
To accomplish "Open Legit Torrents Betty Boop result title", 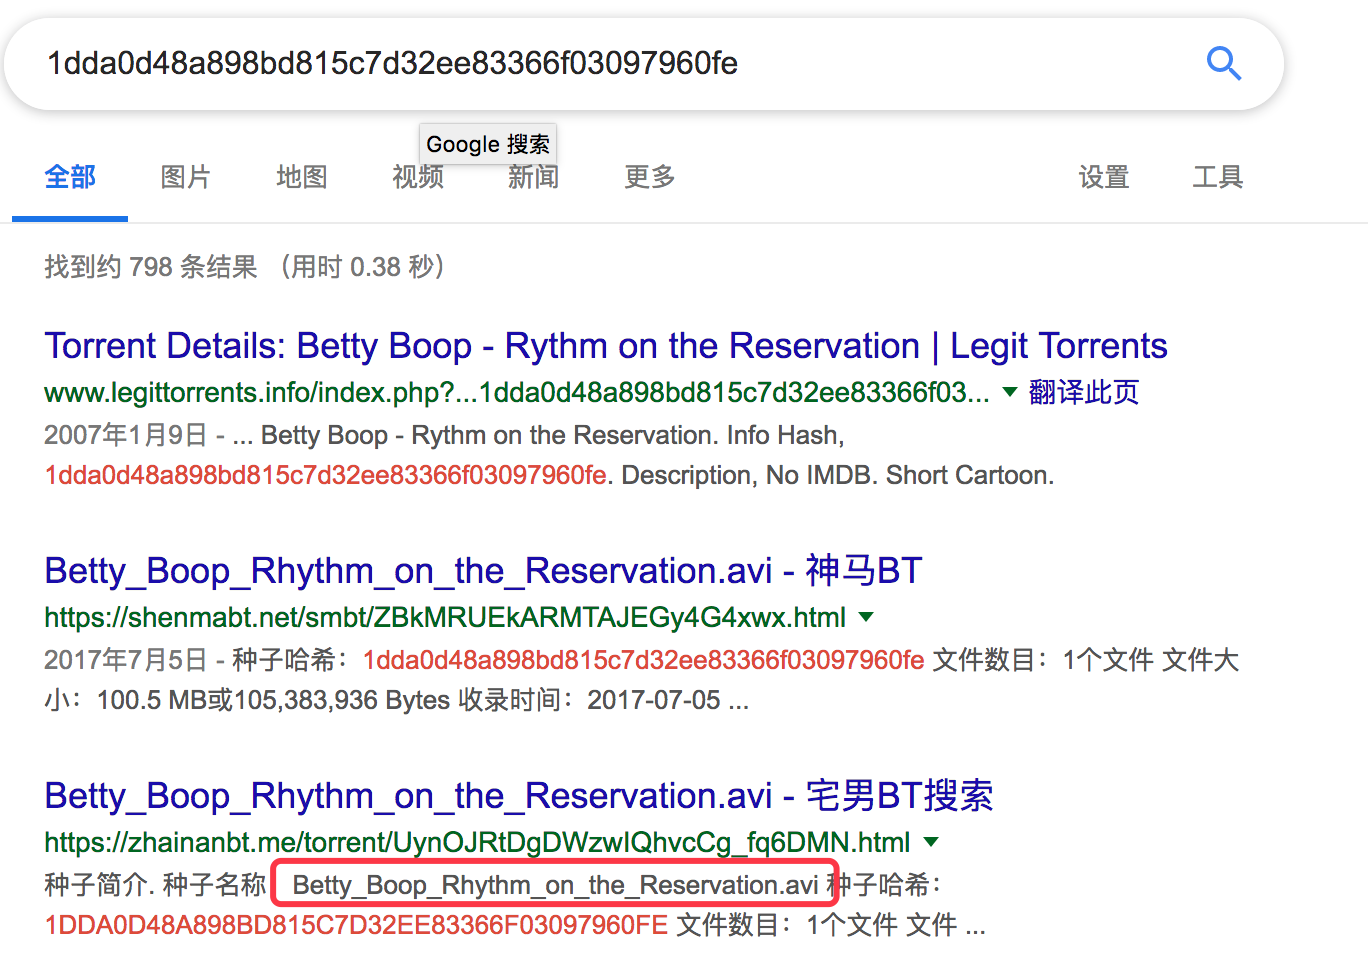I will coord(606,346).
